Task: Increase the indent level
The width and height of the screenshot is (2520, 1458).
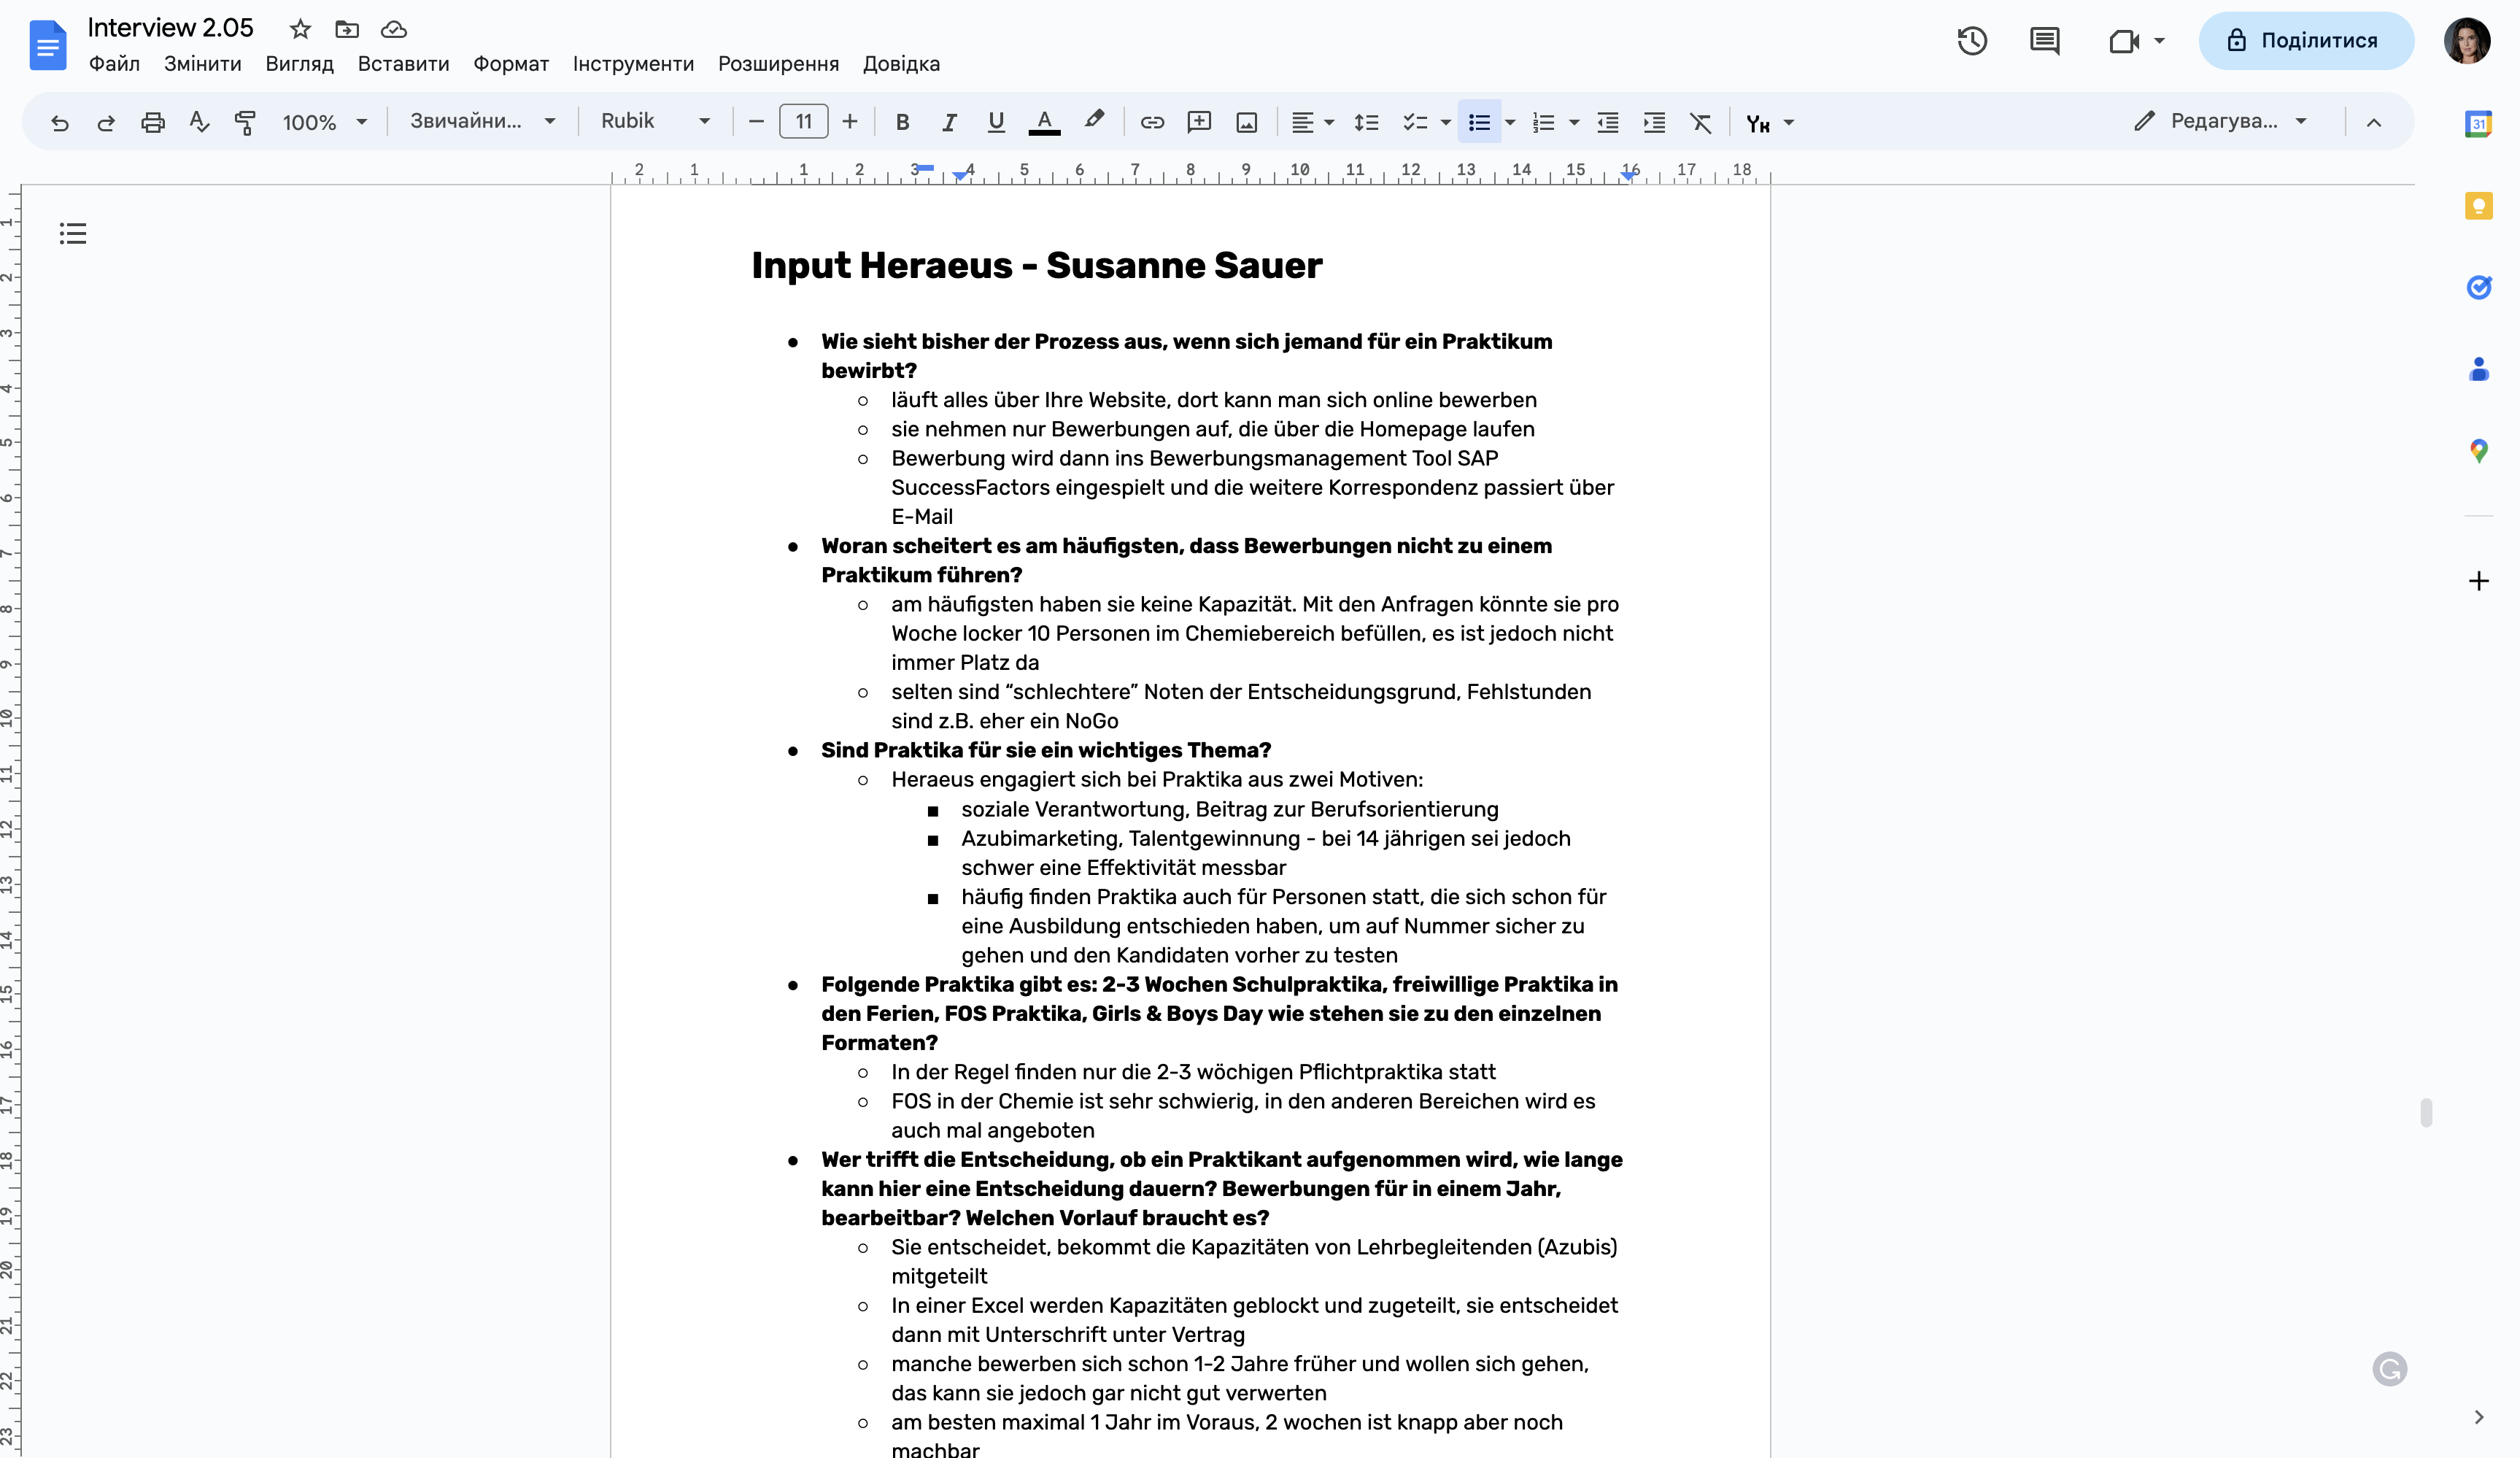Action: pyautogui.click(x=1654, y=122)
